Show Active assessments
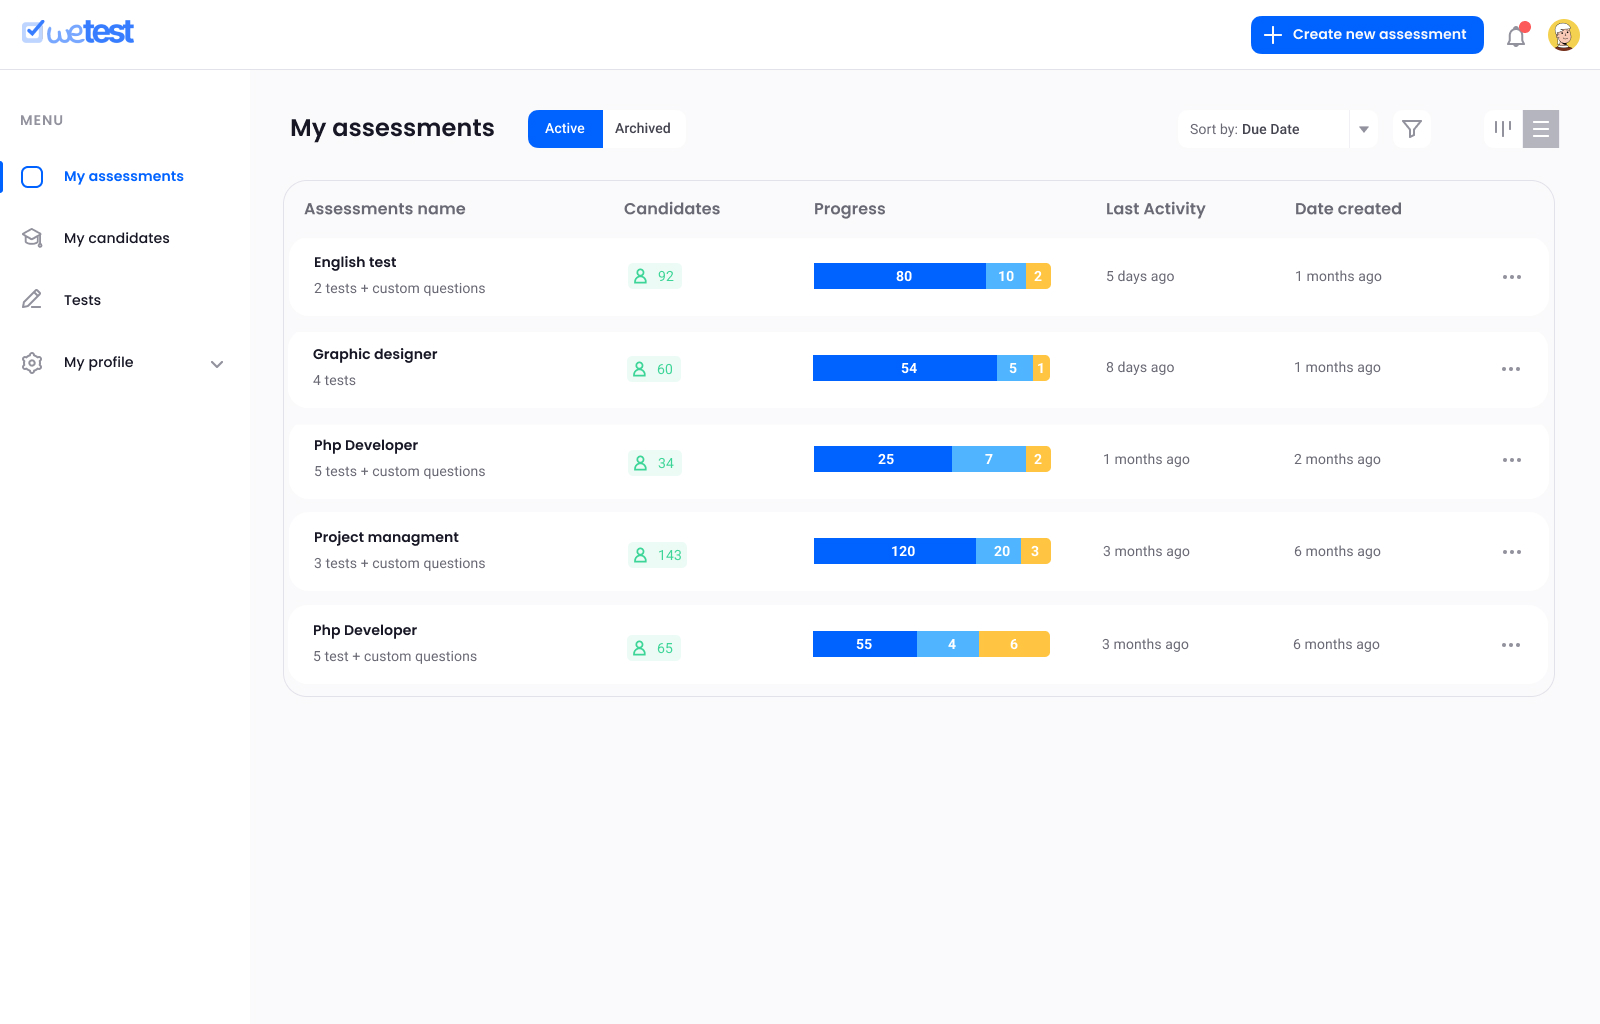Image resolution: width=1600 pixels, height=1024 pixels. (x=565, y=129)
